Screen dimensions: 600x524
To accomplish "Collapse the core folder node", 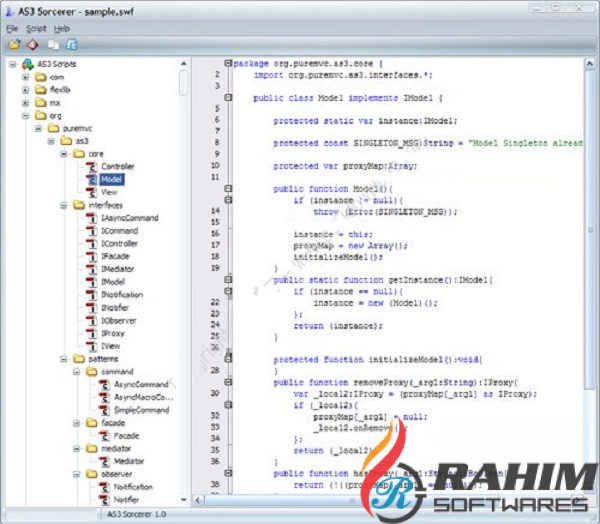I will click(64, 154).
